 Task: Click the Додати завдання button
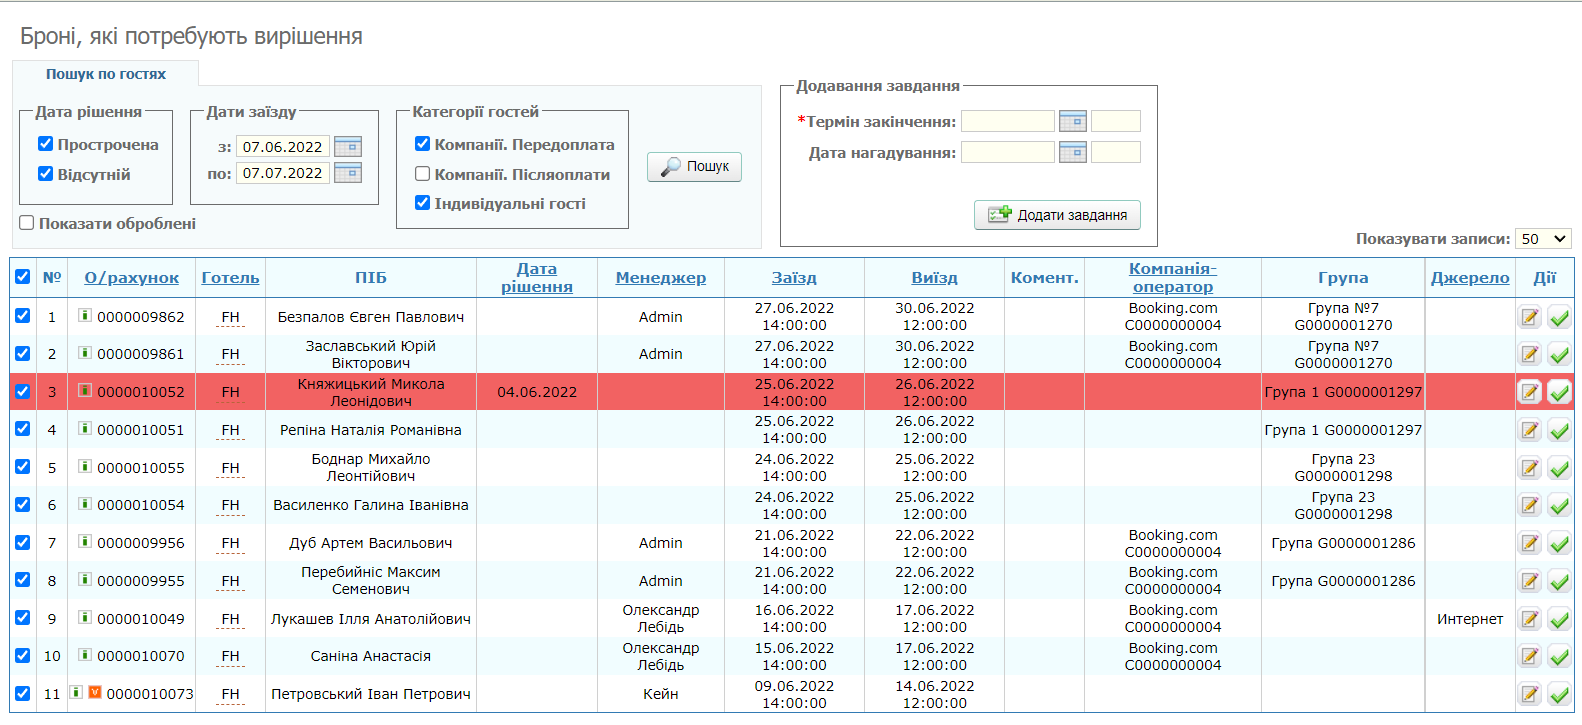click(x=1057, y=215)
